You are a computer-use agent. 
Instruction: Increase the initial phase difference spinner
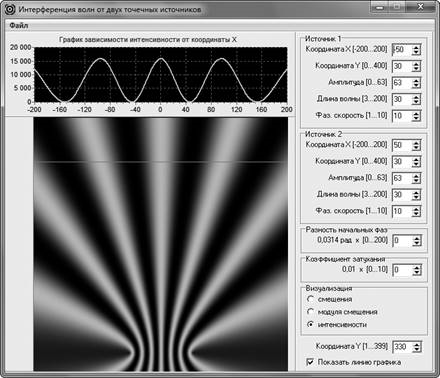[x=416, y=238]
